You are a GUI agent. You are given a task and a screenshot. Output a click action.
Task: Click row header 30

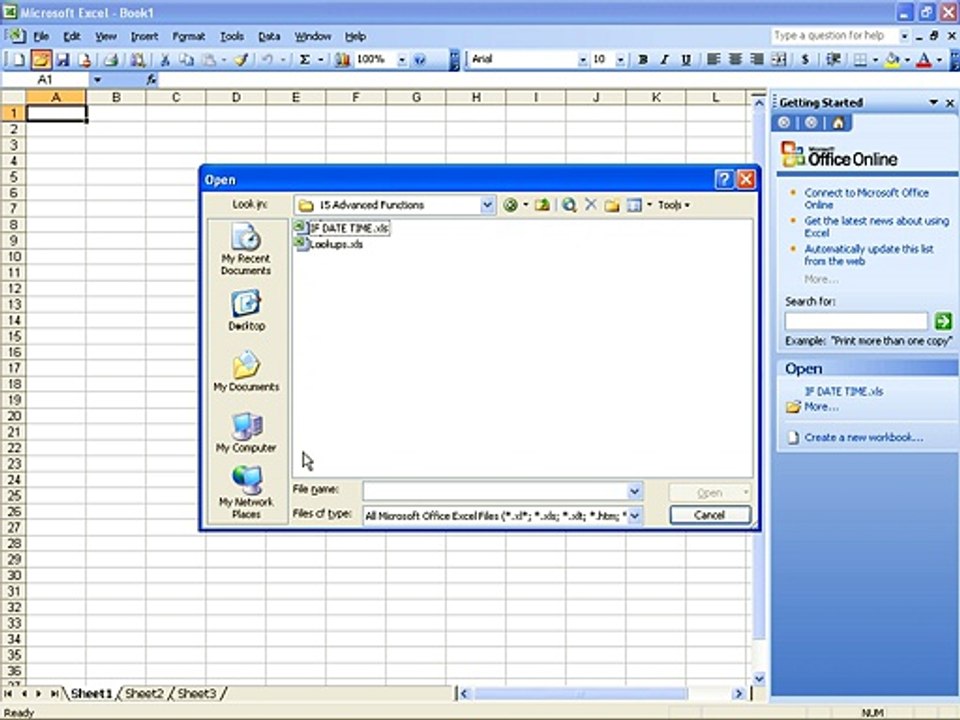coord(13,575)
